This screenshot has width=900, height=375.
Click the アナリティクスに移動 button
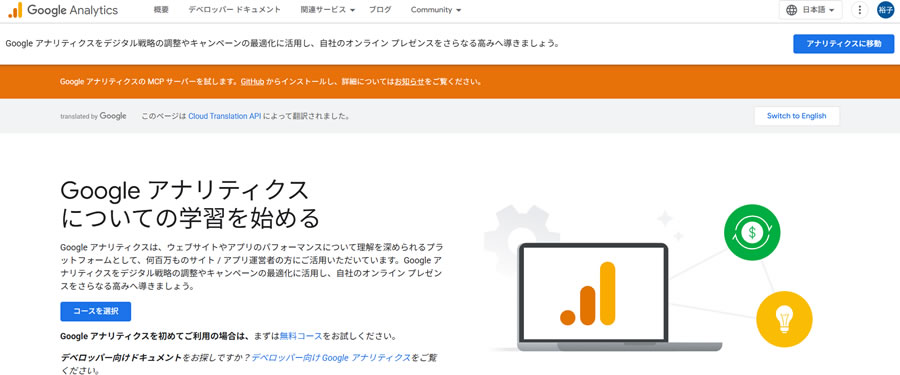pyautogui.click(x=843, y=44)
